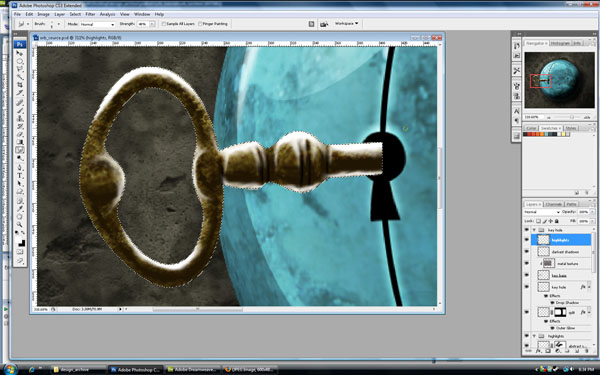This screenshot has width=600, height=375.
Task: Click the Go to Bridge icon
Action: click(324, 24)
